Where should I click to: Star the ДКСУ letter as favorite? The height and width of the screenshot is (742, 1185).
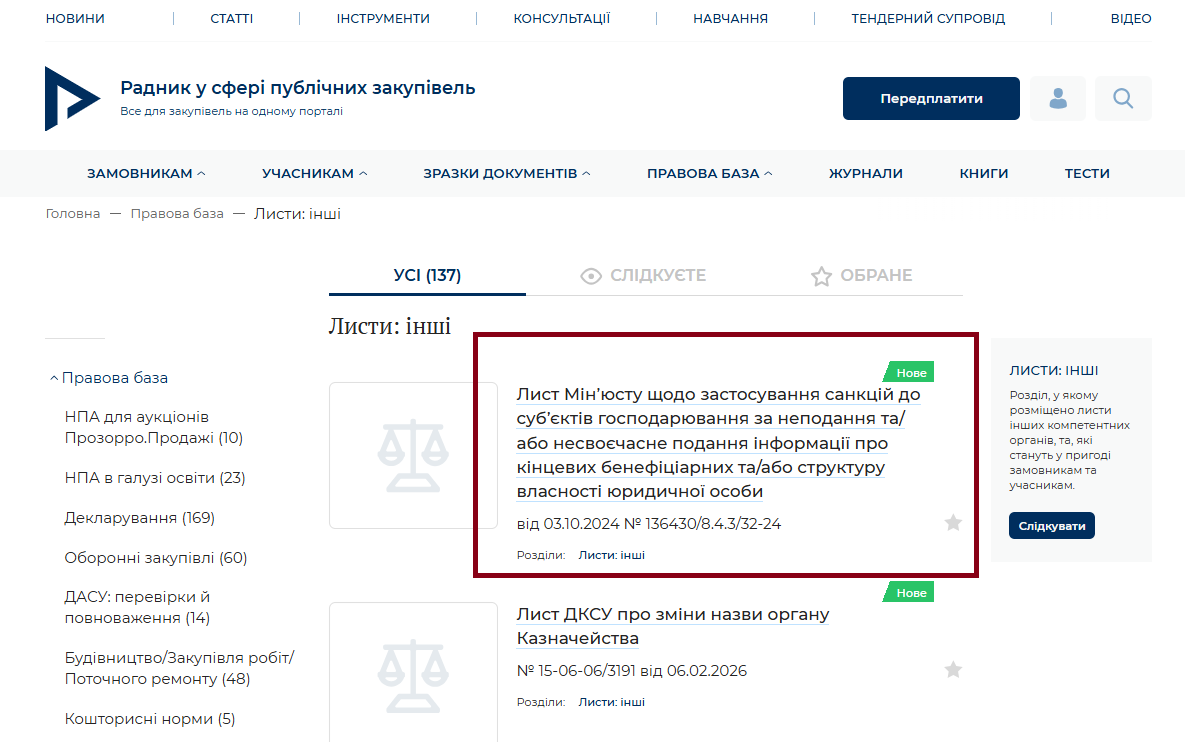(x=953, y=670)
